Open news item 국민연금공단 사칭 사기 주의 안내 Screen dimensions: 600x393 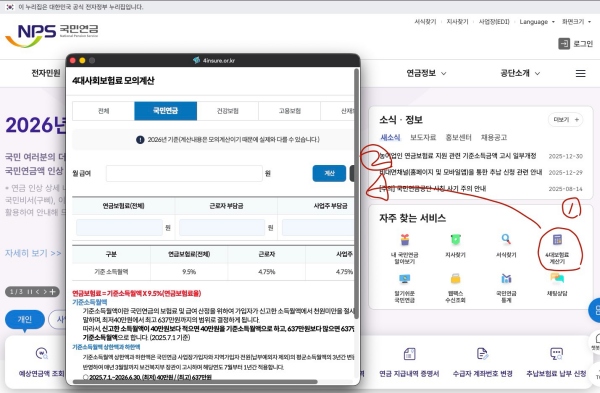[432, 188]
